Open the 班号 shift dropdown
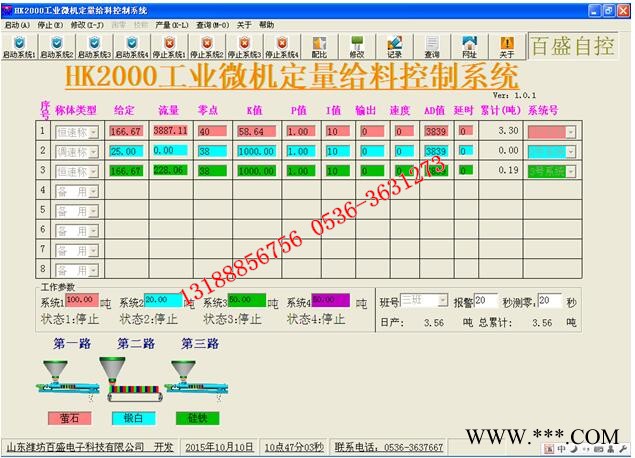 443,300
